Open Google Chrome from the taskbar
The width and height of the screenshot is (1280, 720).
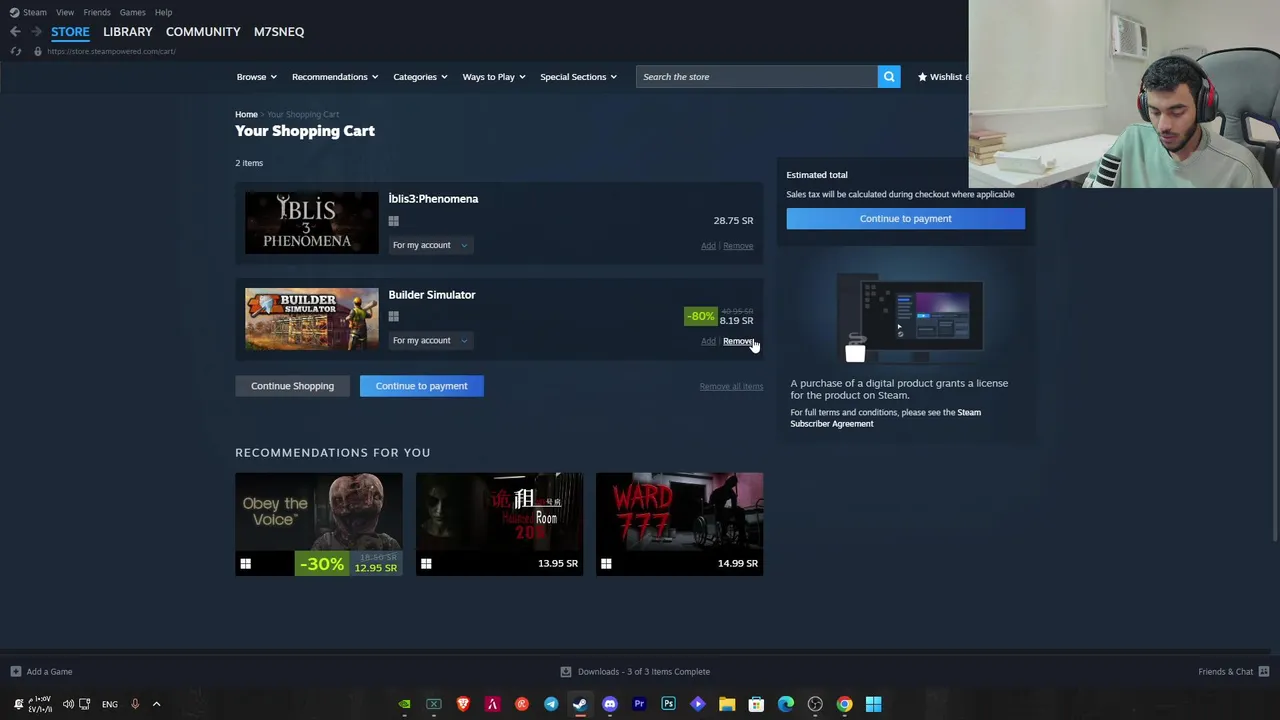tap(844, 704)
